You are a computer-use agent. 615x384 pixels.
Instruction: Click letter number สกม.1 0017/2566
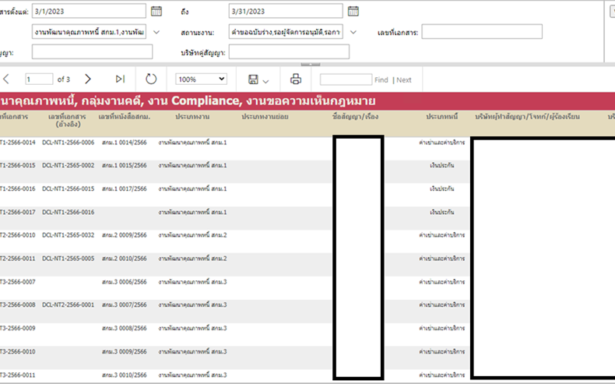124,189
